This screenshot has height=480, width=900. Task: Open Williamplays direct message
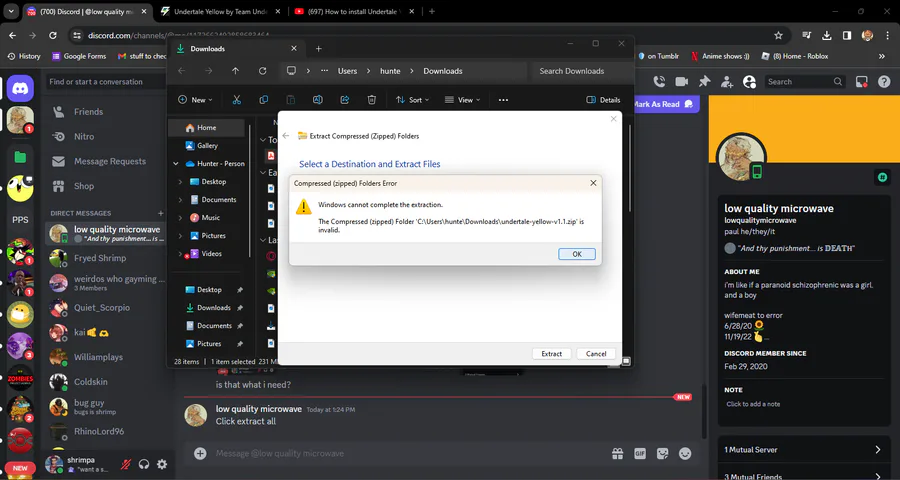coord(105,357)
